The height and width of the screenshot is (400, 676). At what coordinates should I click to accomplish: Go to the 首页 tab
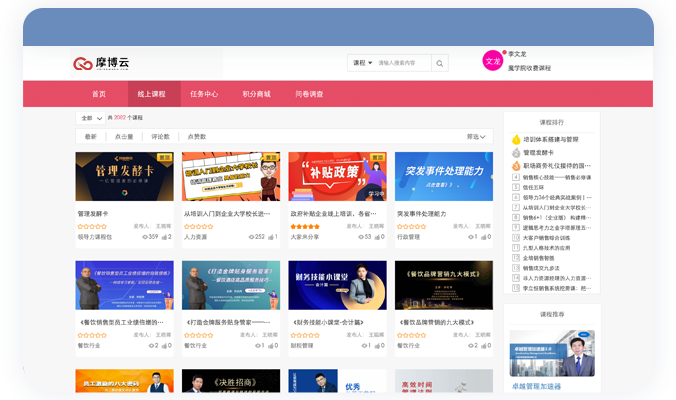pyautogui.click(x=99, y=94)
